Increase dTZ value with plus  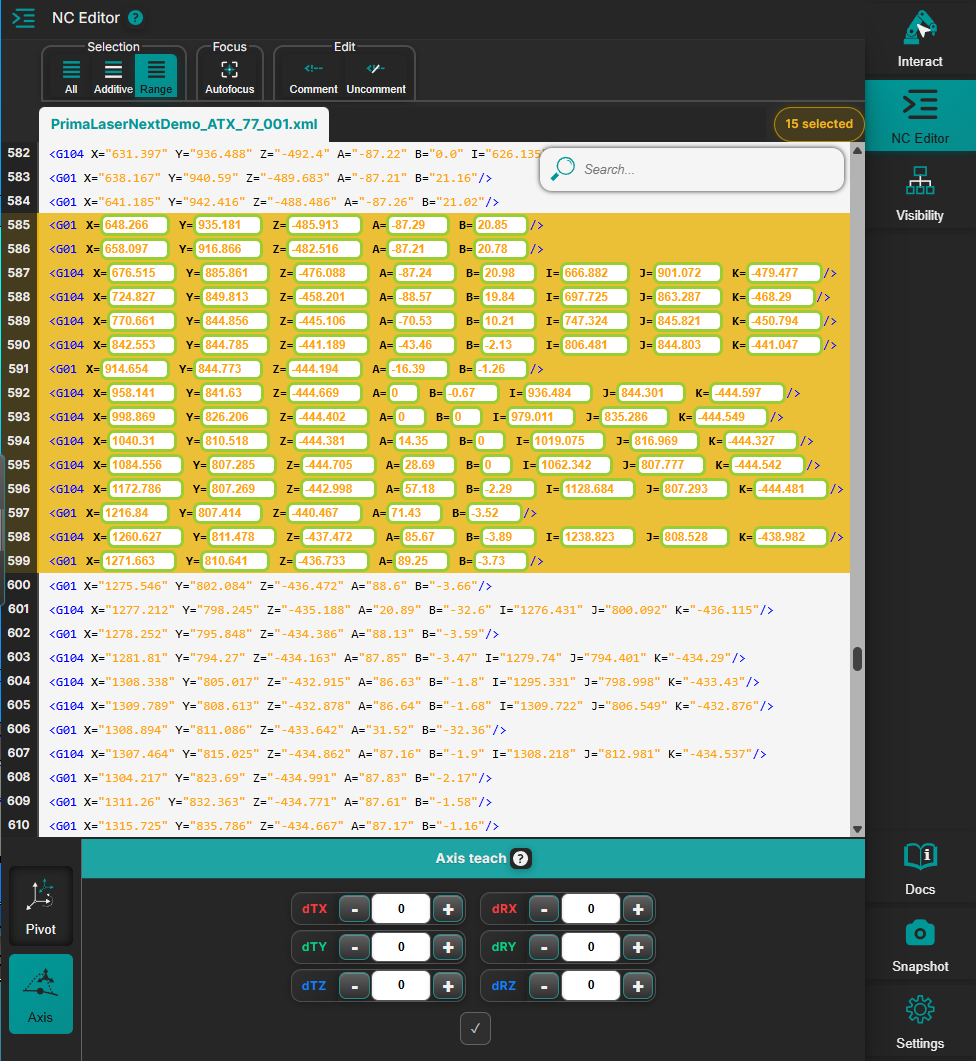pyautogui.click(x=447, y=986)
